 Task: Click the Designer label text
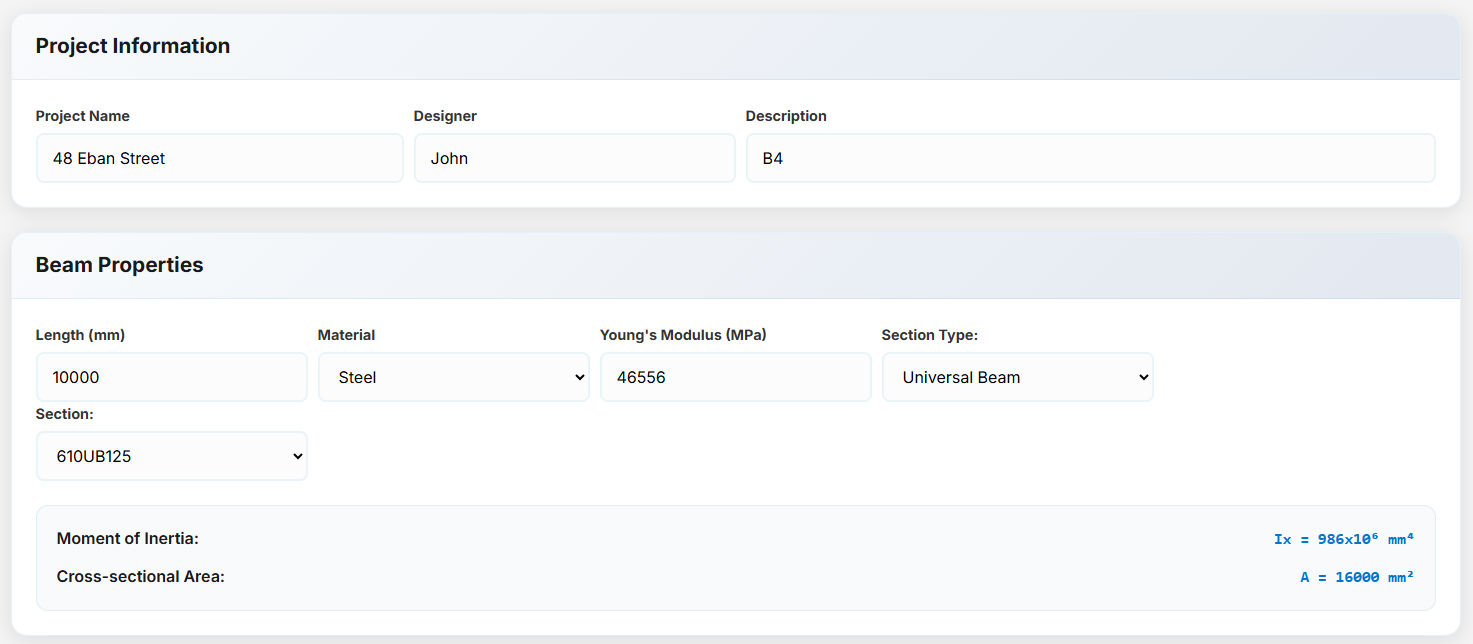[x=445, y=116]
